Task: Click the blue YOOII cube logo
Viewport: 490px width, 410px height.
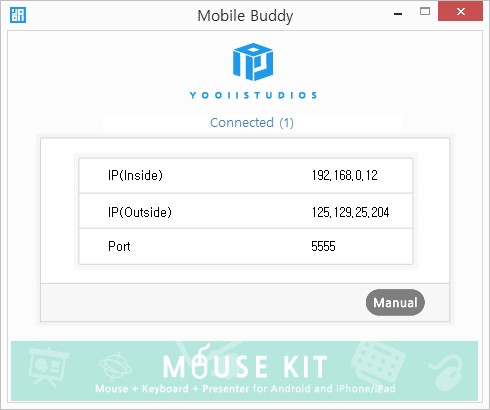Action: (253, 62)
